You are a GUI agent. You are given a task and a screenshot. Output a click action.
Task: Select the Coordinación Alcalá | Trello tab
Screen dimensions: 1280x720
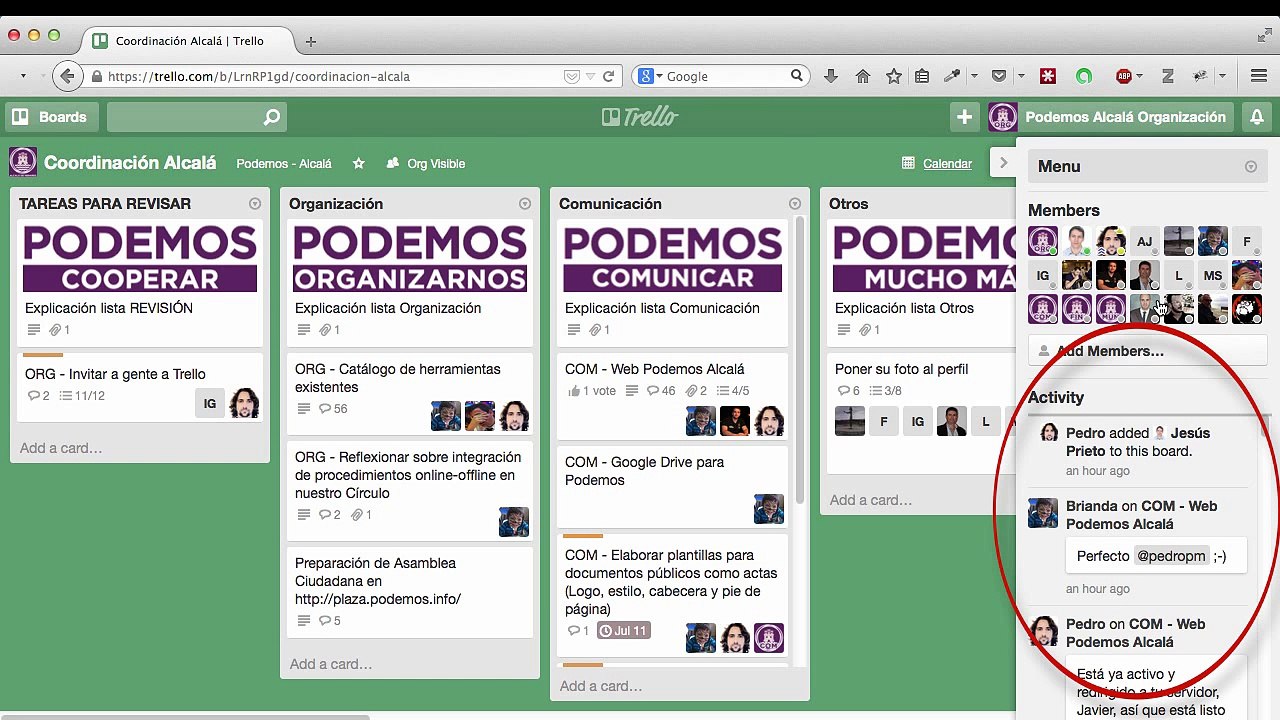click(189, 41)
